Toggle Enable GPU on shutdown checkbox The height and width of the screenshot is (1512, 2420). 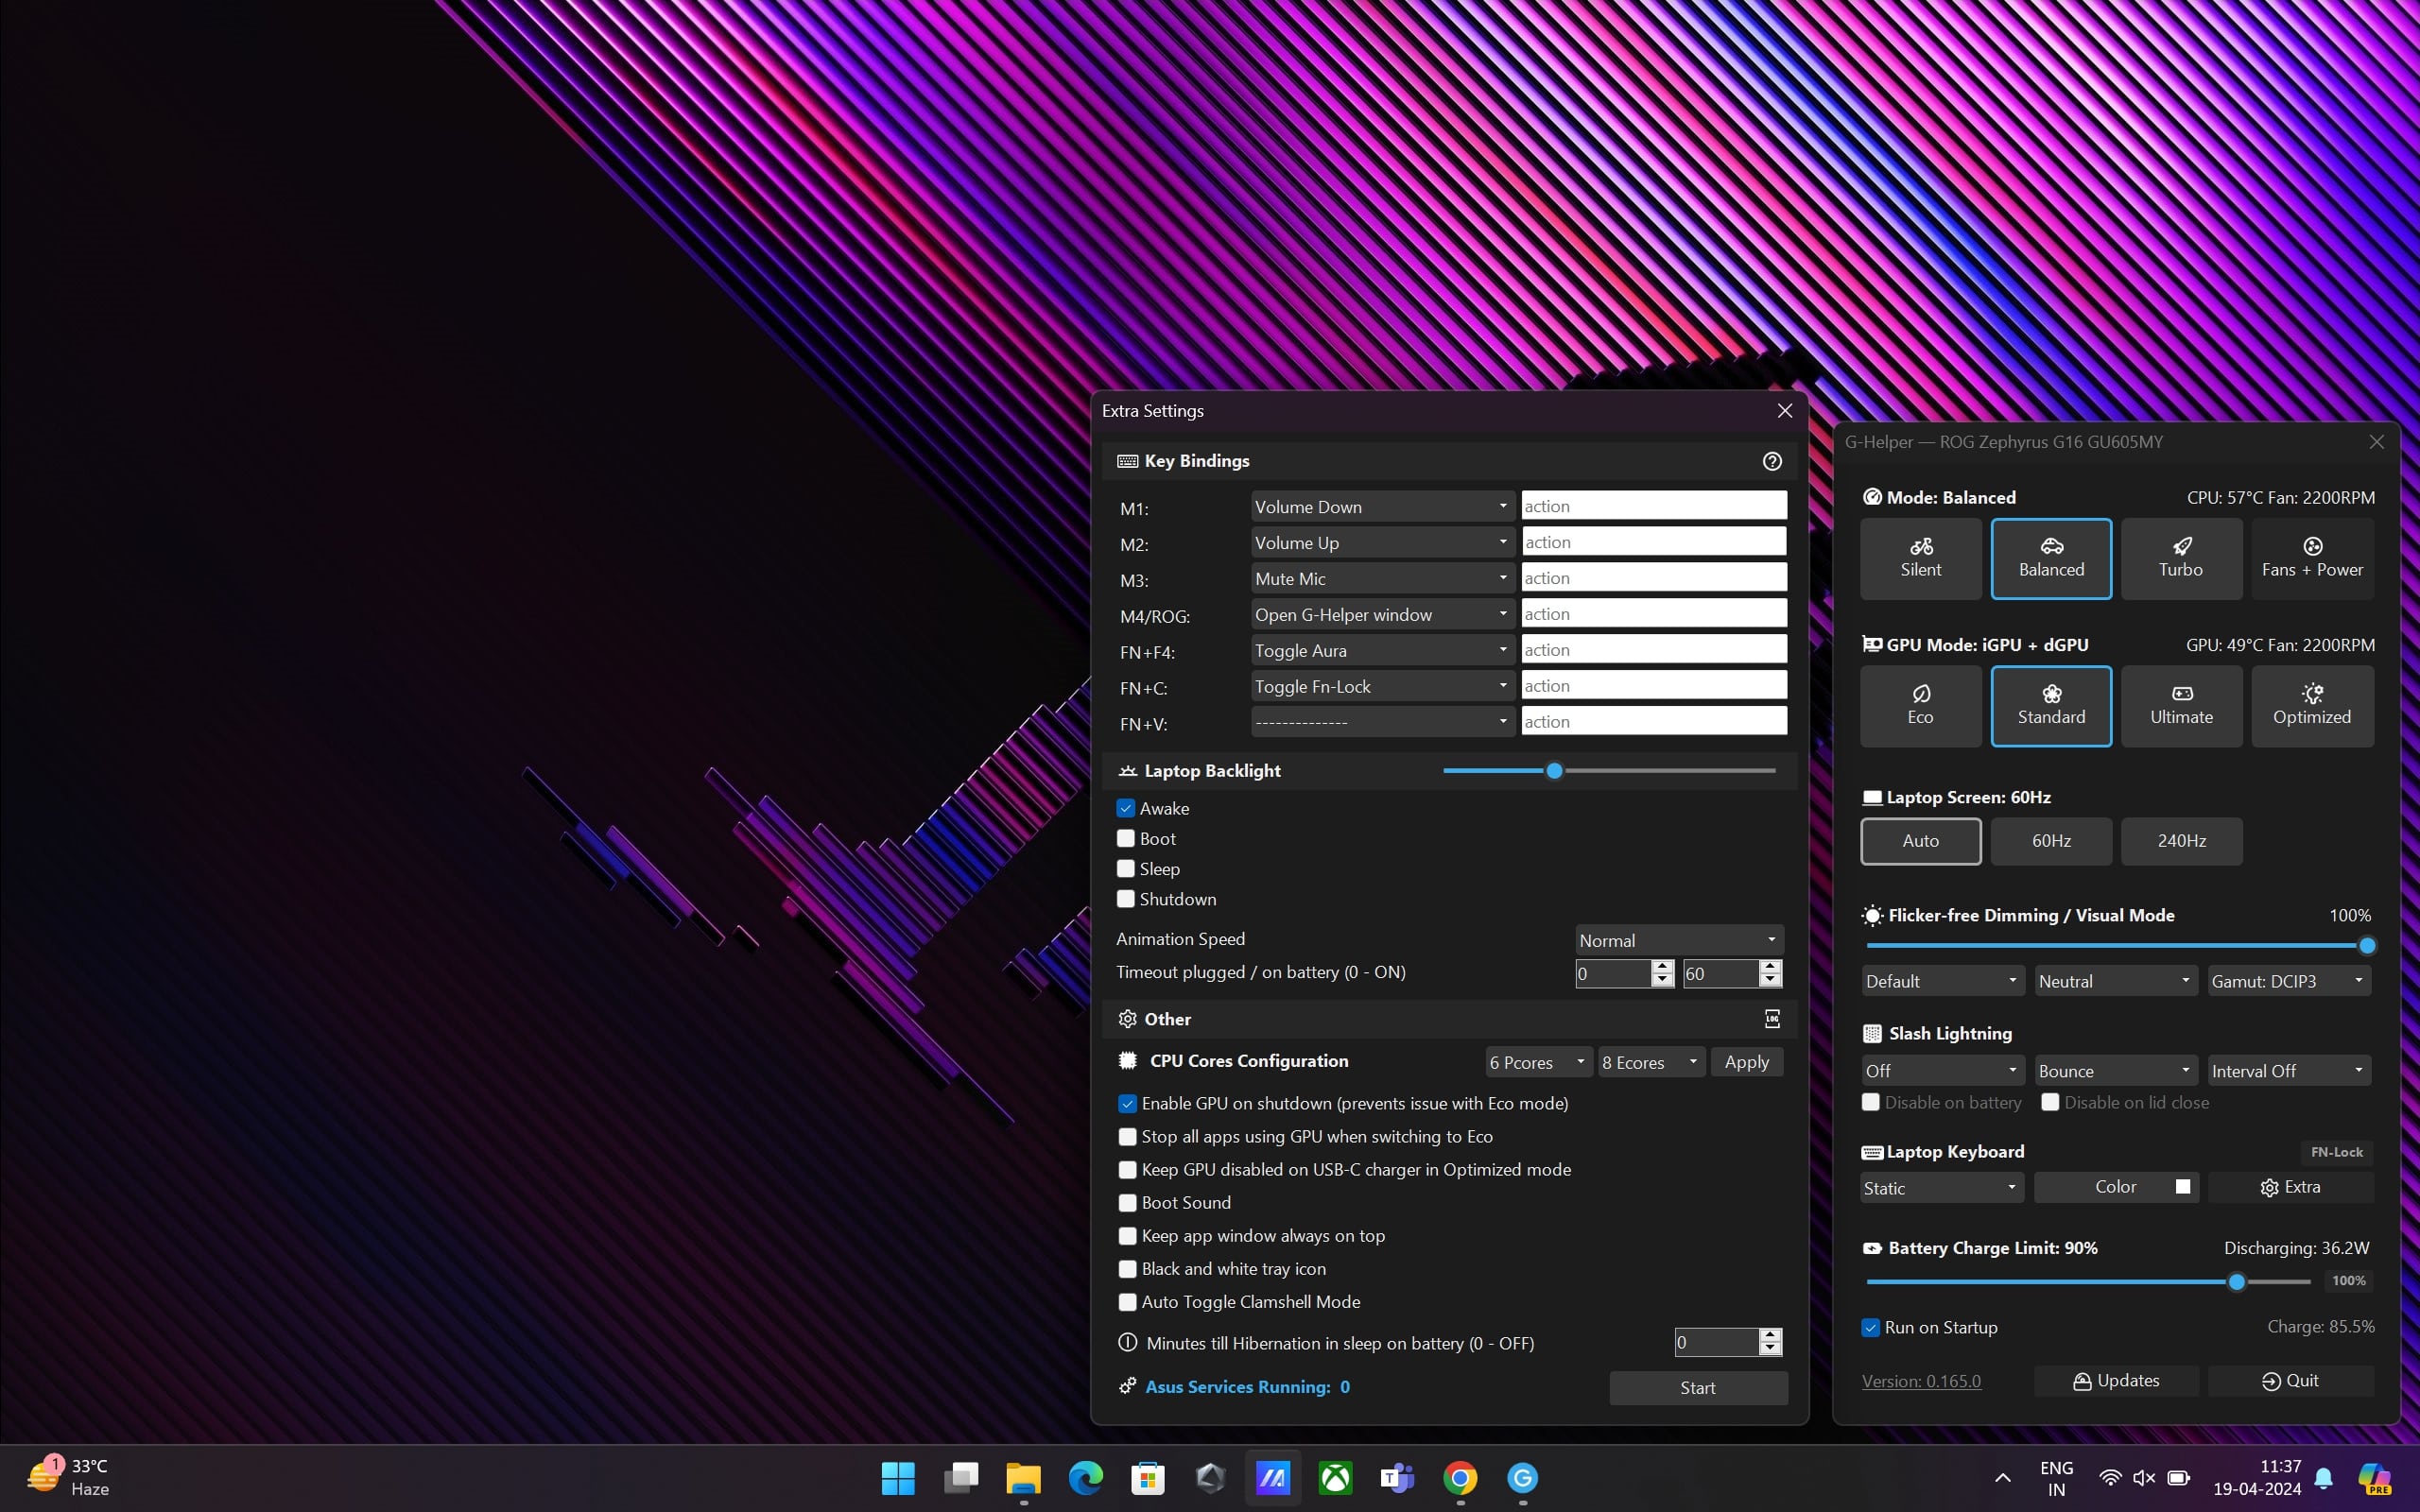tap(1127, 1103)
